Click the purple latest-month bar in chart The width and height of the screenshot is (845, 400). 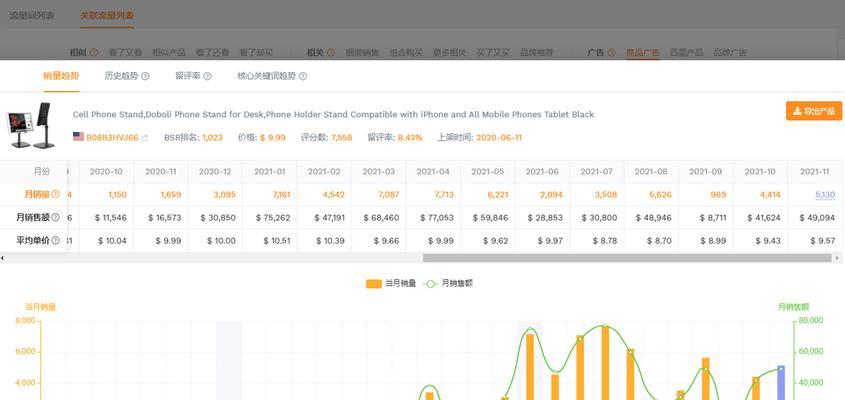pos(781,383)
